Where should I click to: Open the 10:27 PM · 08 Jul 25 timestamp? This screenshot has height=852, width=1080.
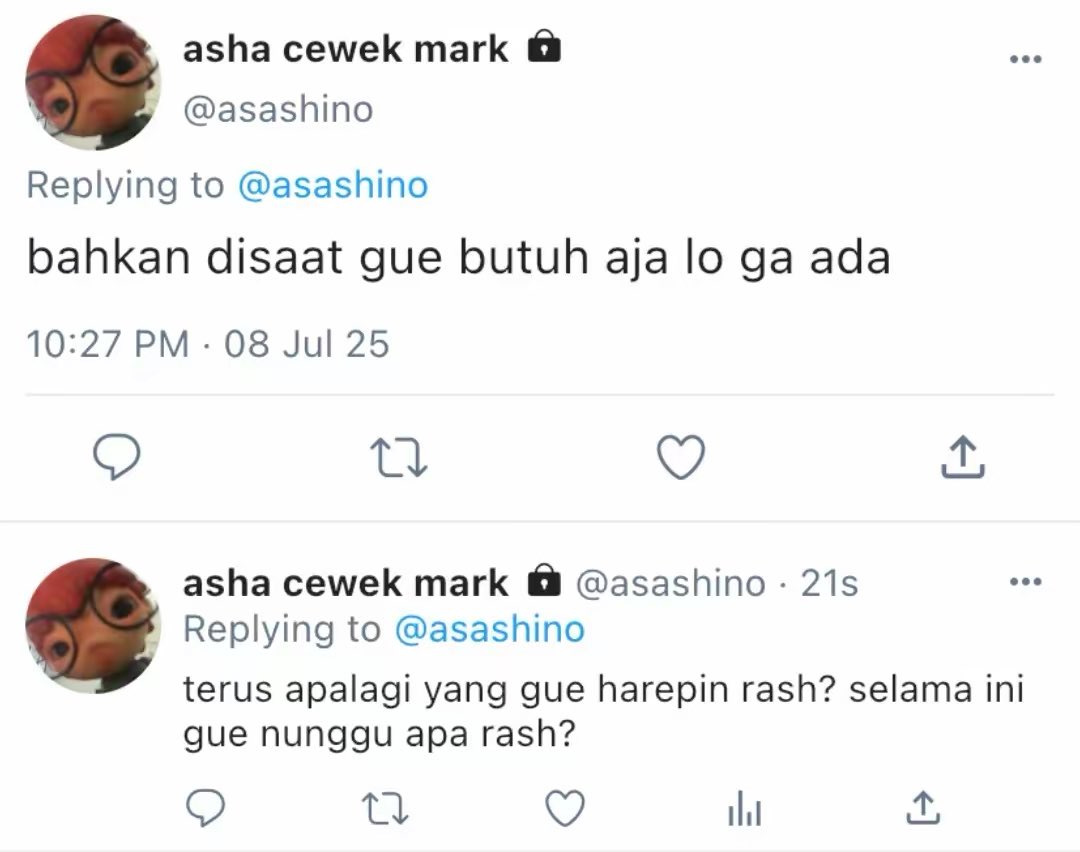pos(208,344)
